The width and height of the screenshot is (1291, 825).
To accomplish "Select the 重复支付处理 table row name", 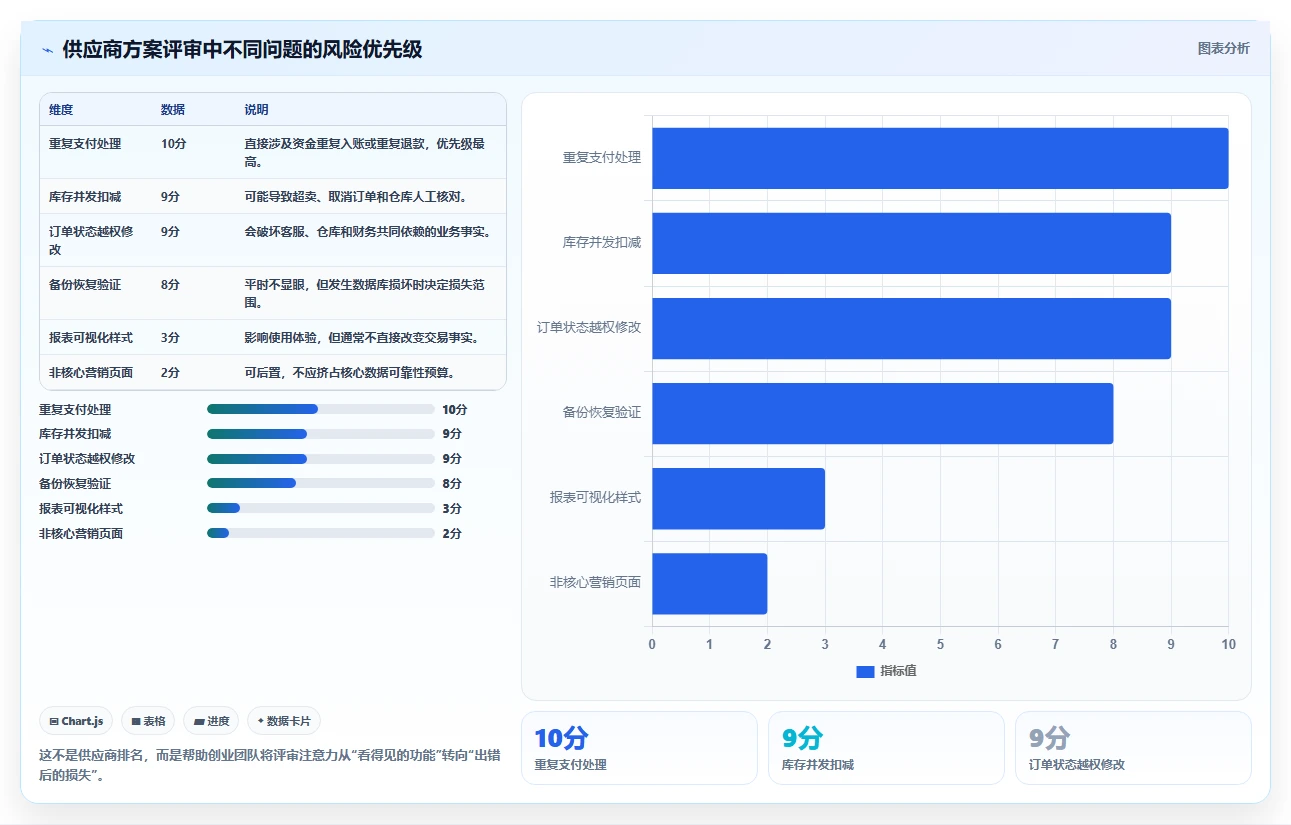I will [x=85, y=144].
